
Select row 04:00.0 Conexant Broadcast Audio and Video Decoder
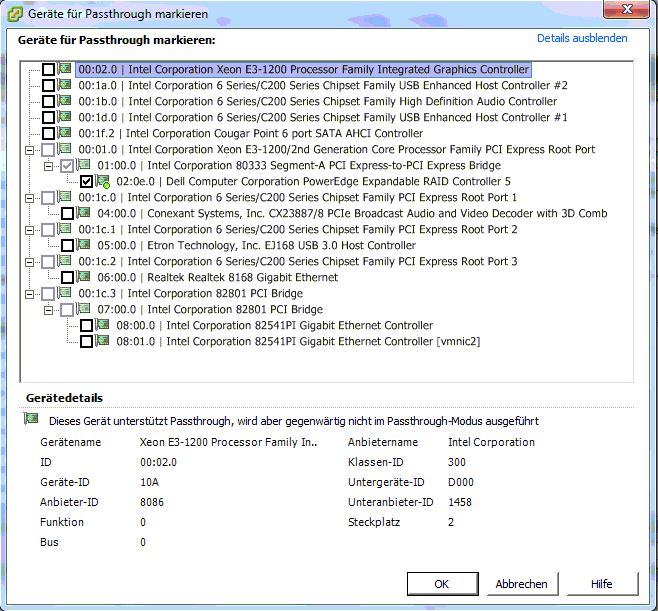pos(352,214)
